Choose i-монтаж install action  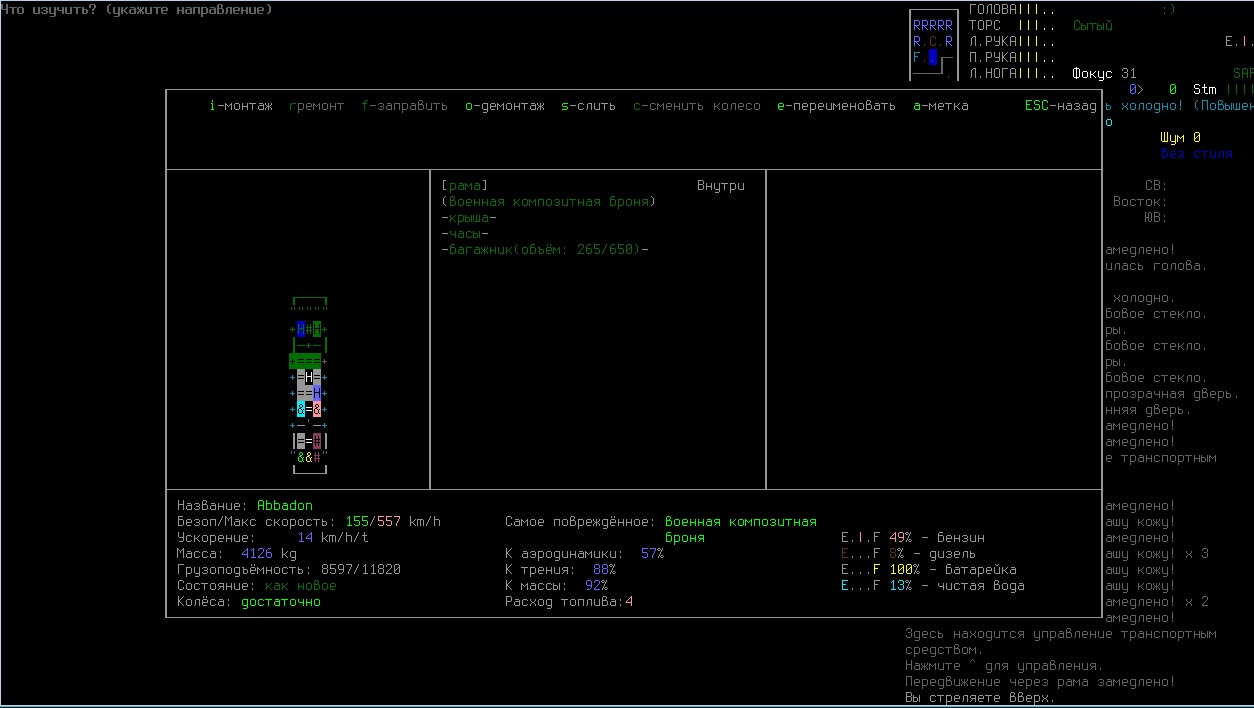[241, 106]
